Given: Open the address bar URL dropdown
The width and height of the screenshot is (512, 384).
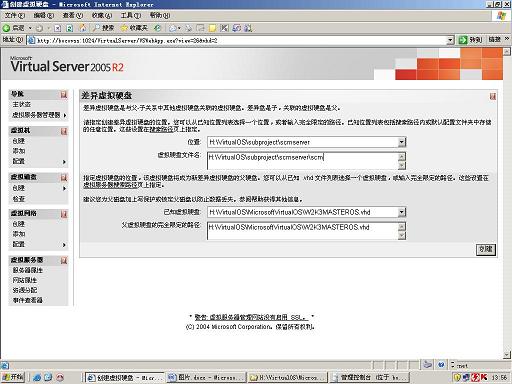Looking at the screenshot, I should click(450, 40).
